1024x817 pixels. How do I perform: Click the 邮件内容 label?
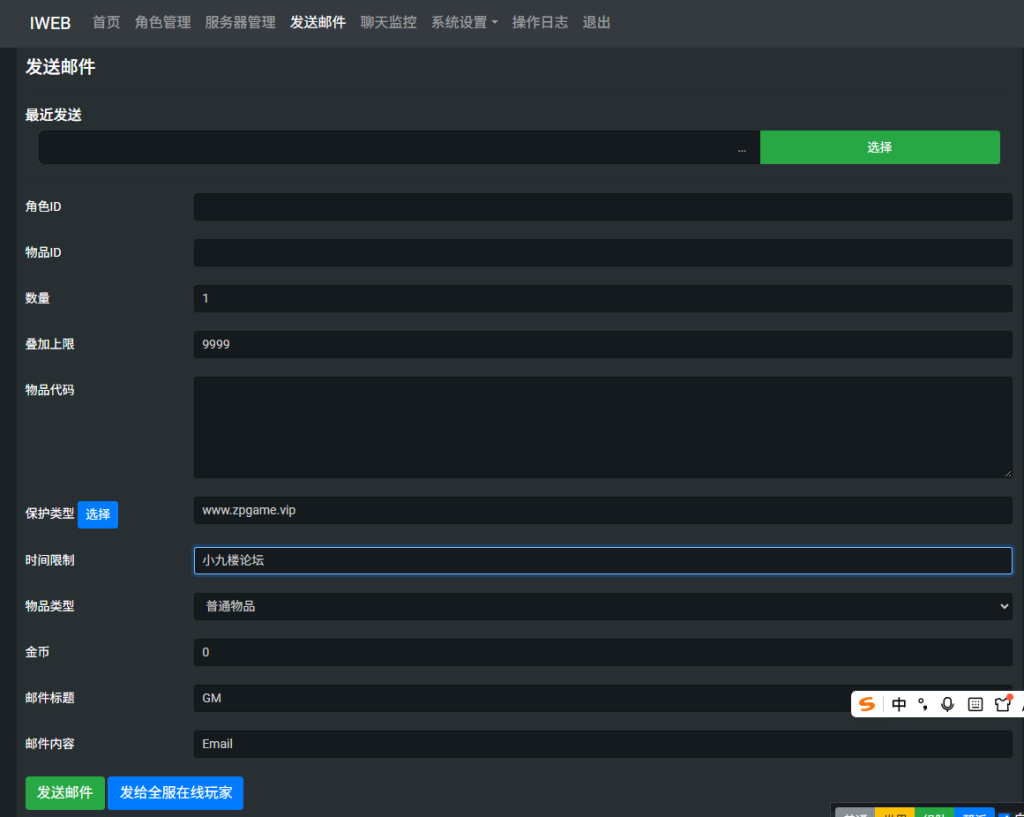[50, 744]
